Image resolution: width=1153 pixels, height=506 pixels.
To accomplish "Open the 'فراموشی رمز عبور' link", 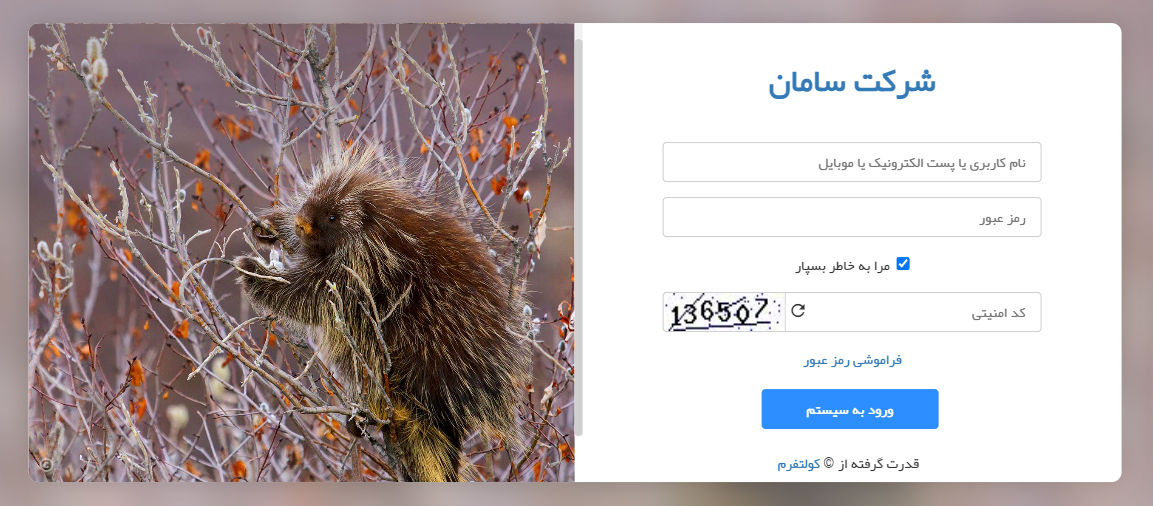I will pyautogui.click(x=852, y=360).
